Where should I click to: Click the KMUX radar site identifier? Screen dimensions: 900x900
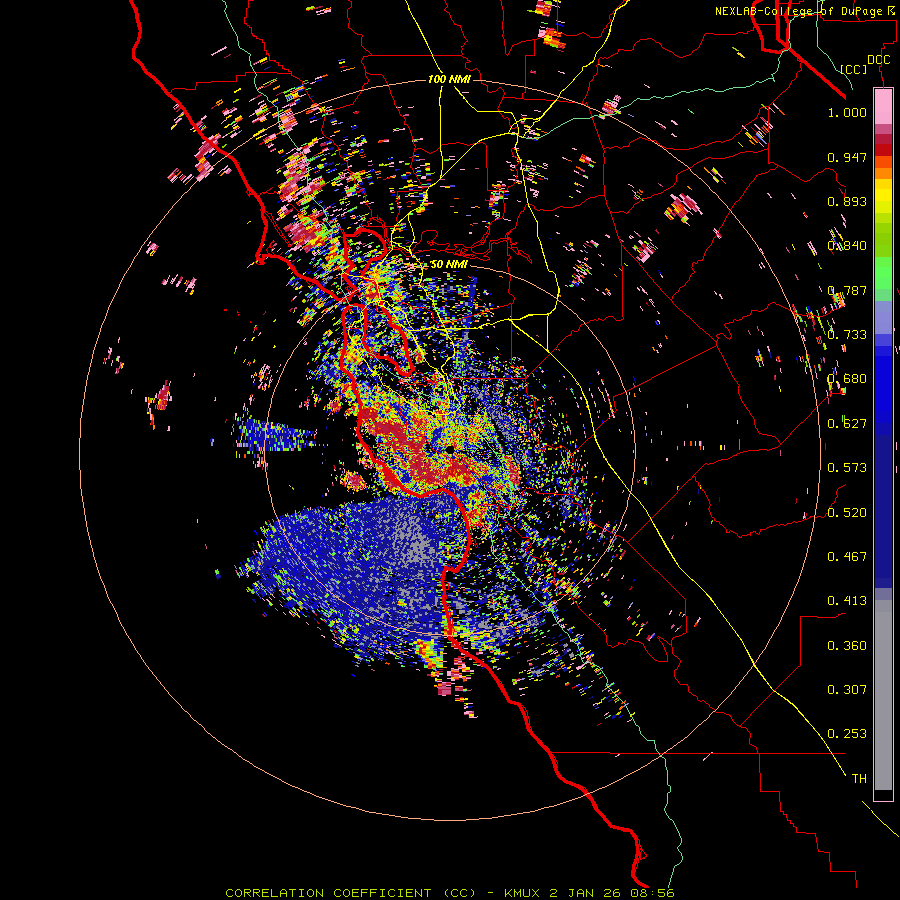coord(523,893)
